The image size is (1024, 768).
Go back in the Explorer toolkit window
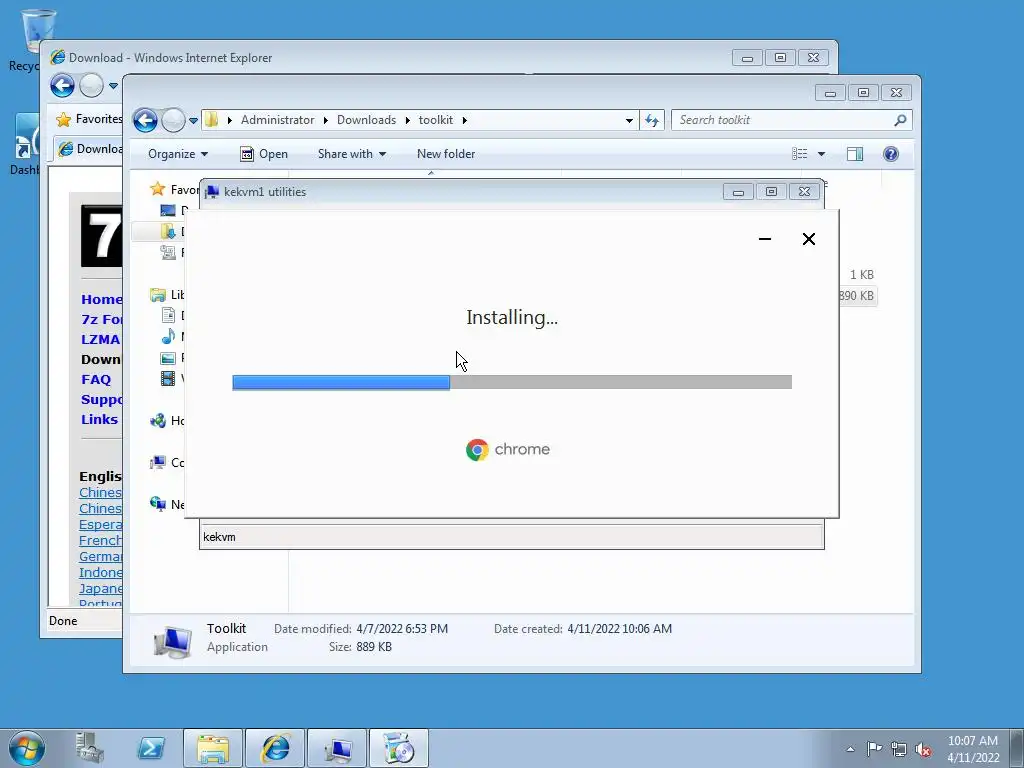tap(145, 120)
